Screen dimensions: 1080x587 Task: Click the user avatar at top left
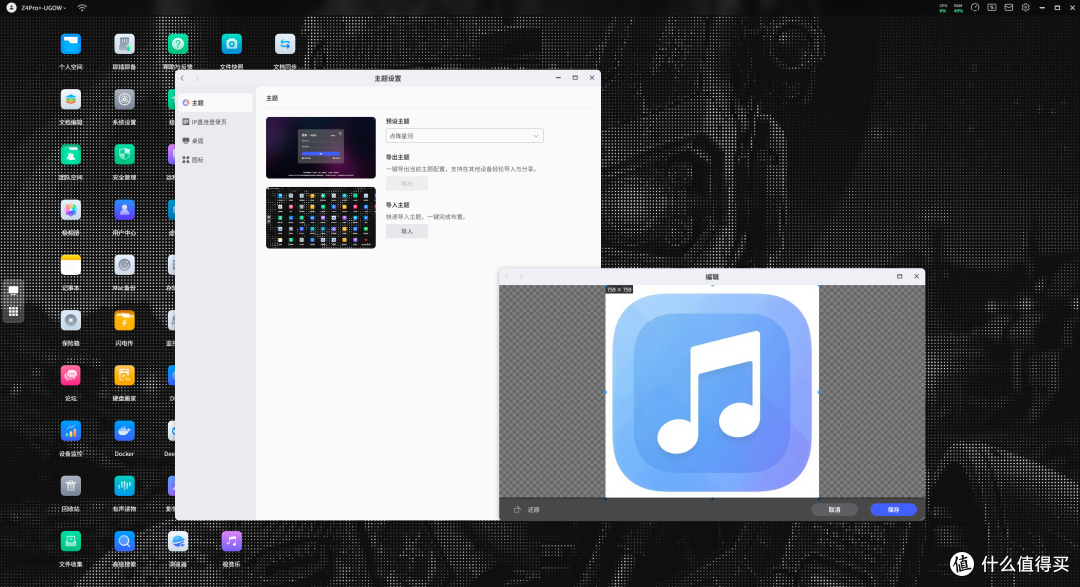[x=11, y=8]
